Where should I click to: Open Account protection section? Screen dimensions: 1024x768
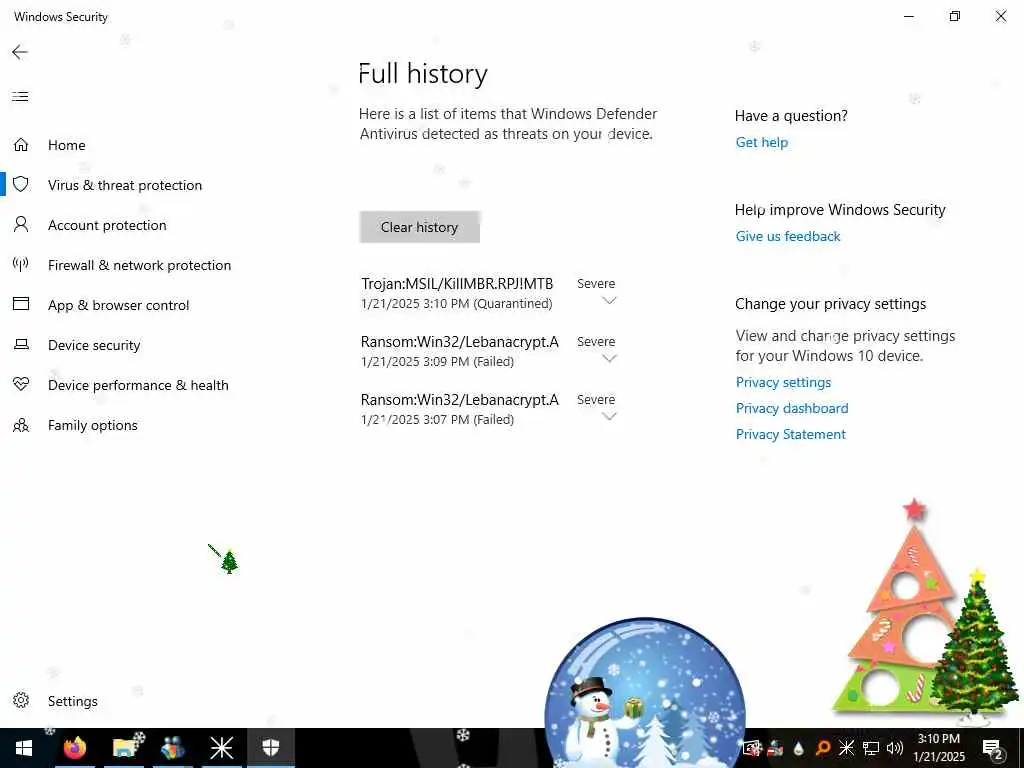tap(107, 225)
